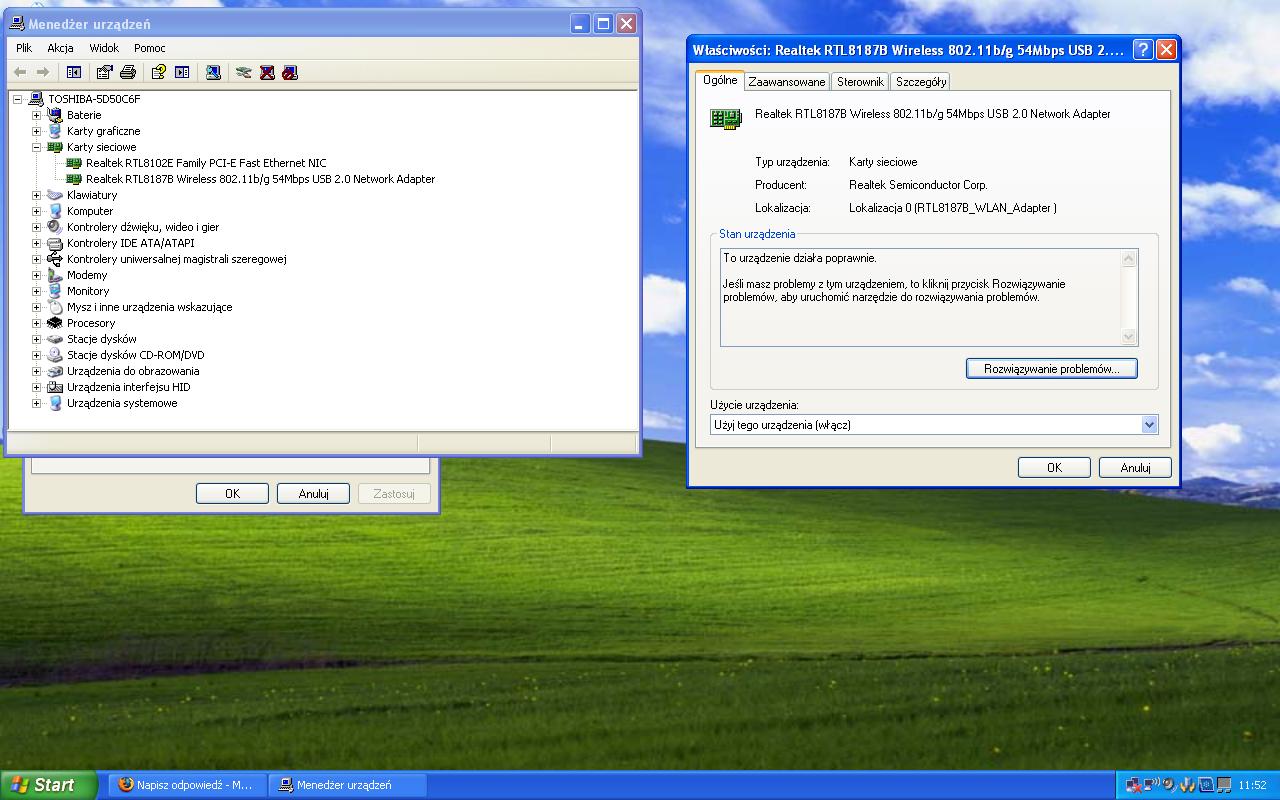Open the Akcja menu
Image resolution: width=1280 pixels, height=800 pixels.
click(x=60, y=48)
